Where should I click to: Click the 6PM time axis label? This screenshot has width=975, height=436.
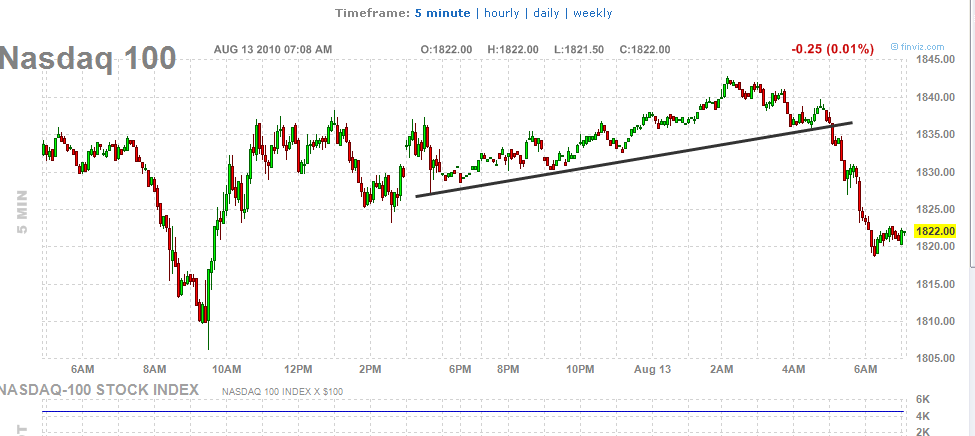point(460,369)
